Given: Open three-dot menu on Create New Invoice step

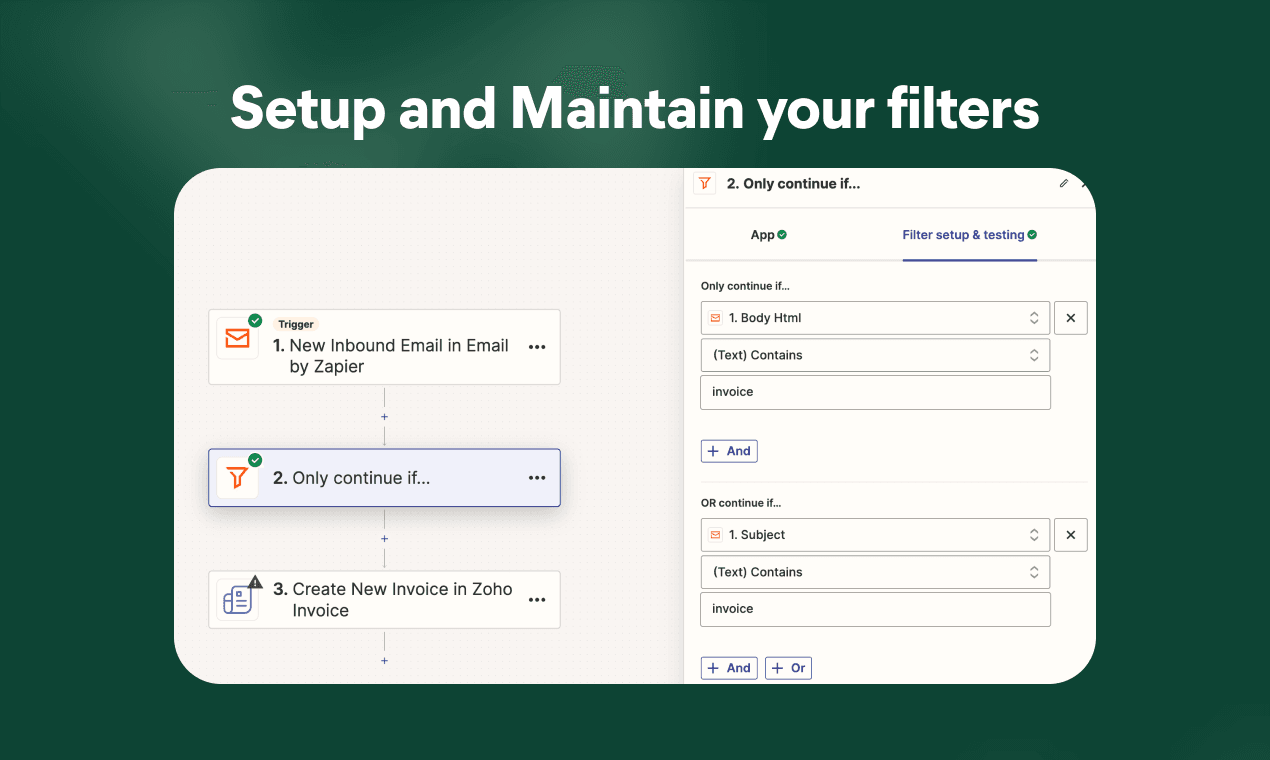Looking at the screenshot, I should pyautogui.click(x=537, y=600).
